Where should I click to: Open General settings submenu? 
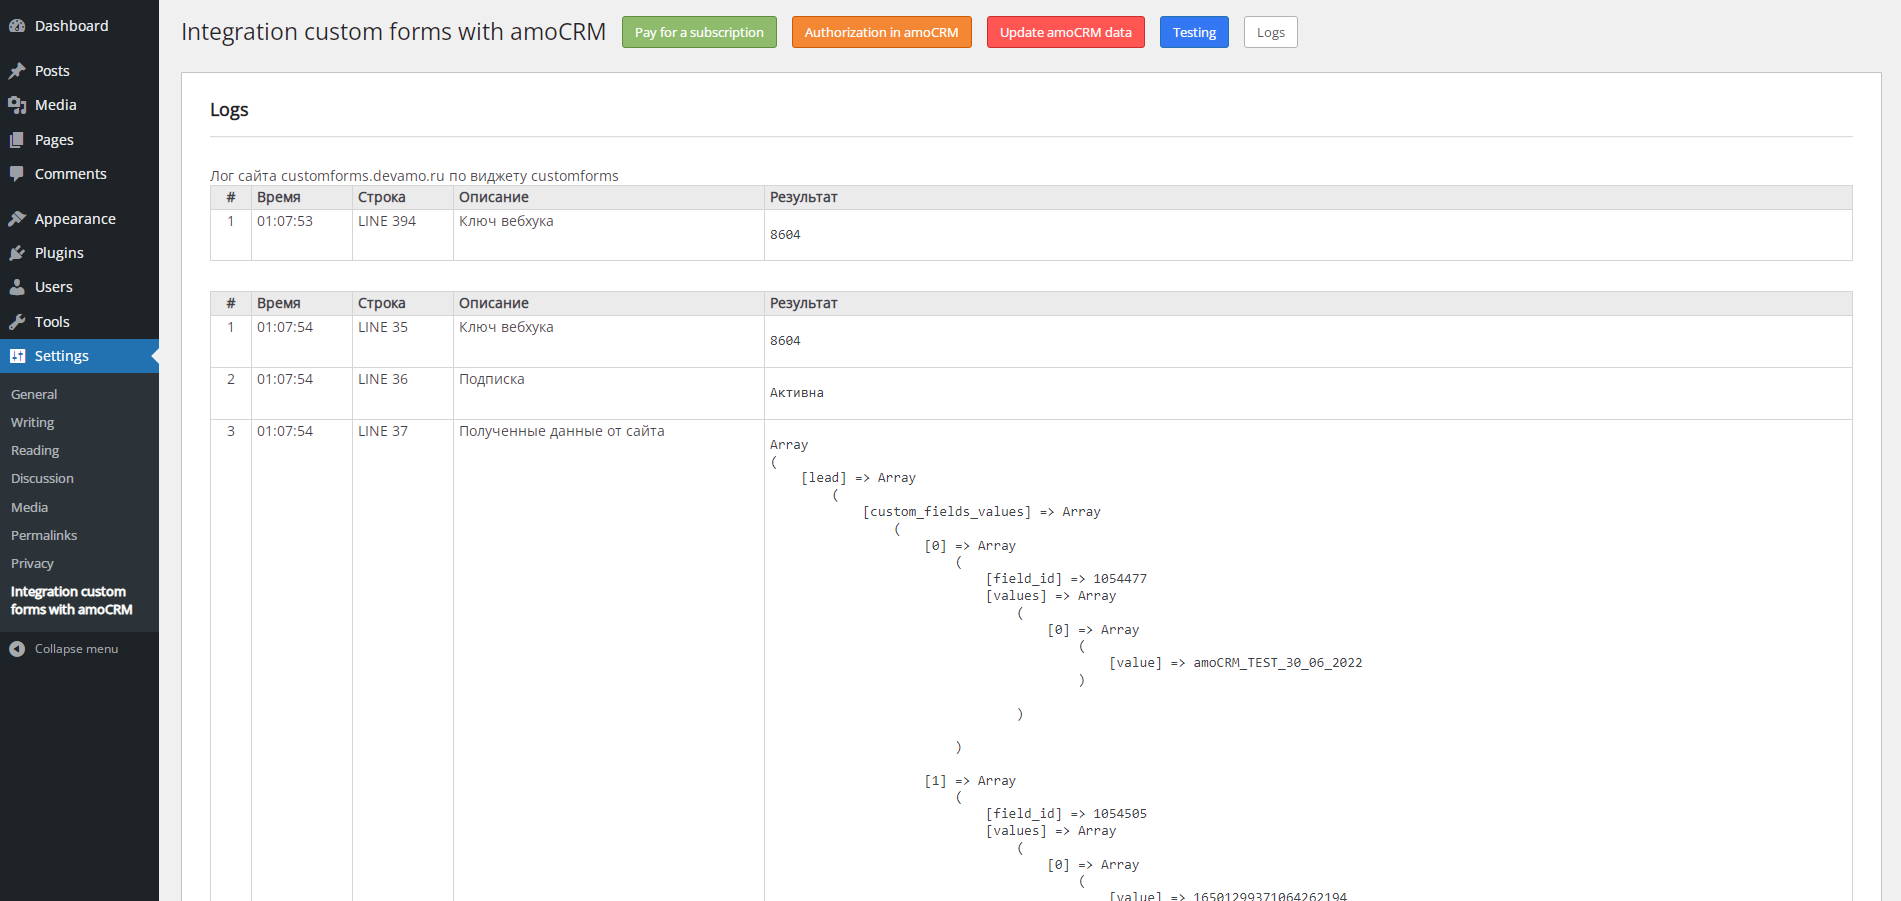coord(34,395)
